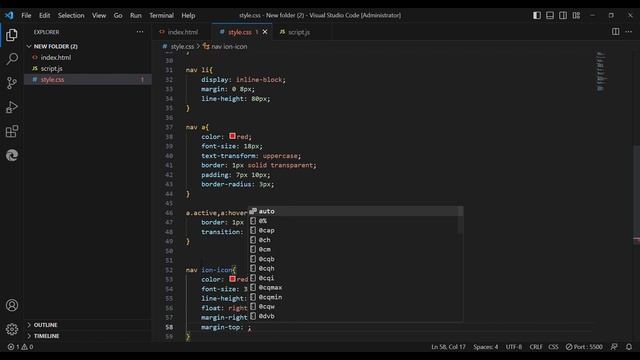640x360 pixels.
Task: Click the split editor right icon
Action: (615, 32)
